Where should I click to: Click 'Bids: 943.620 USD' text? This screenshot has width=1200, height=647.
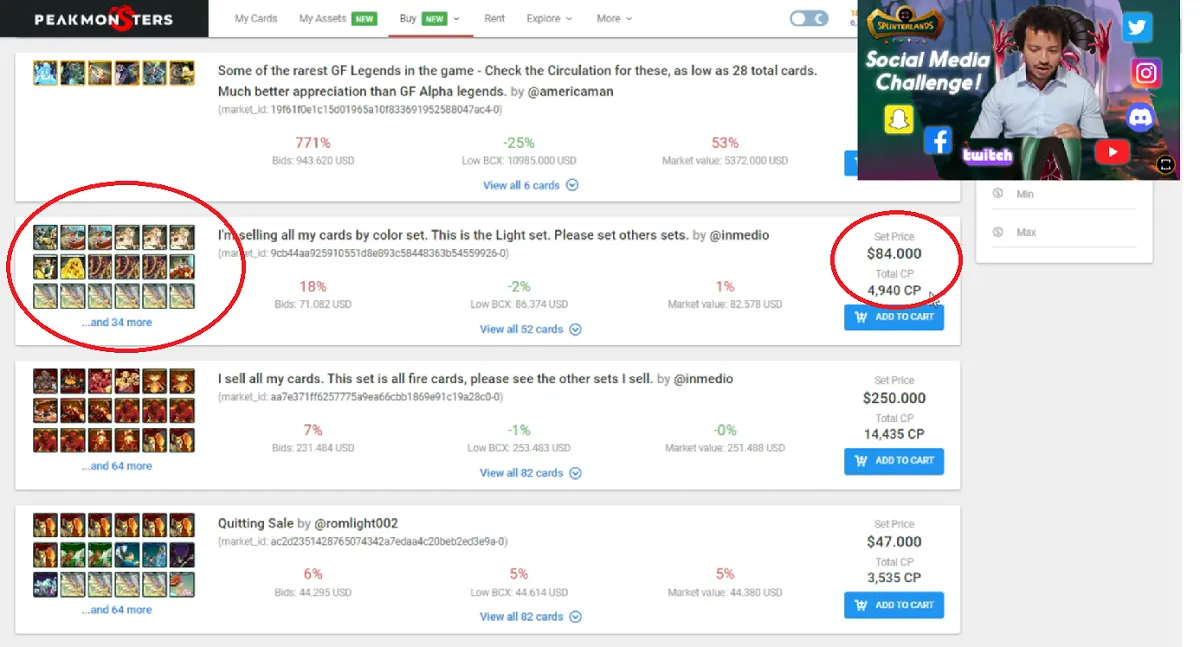(x=313, y=160)
